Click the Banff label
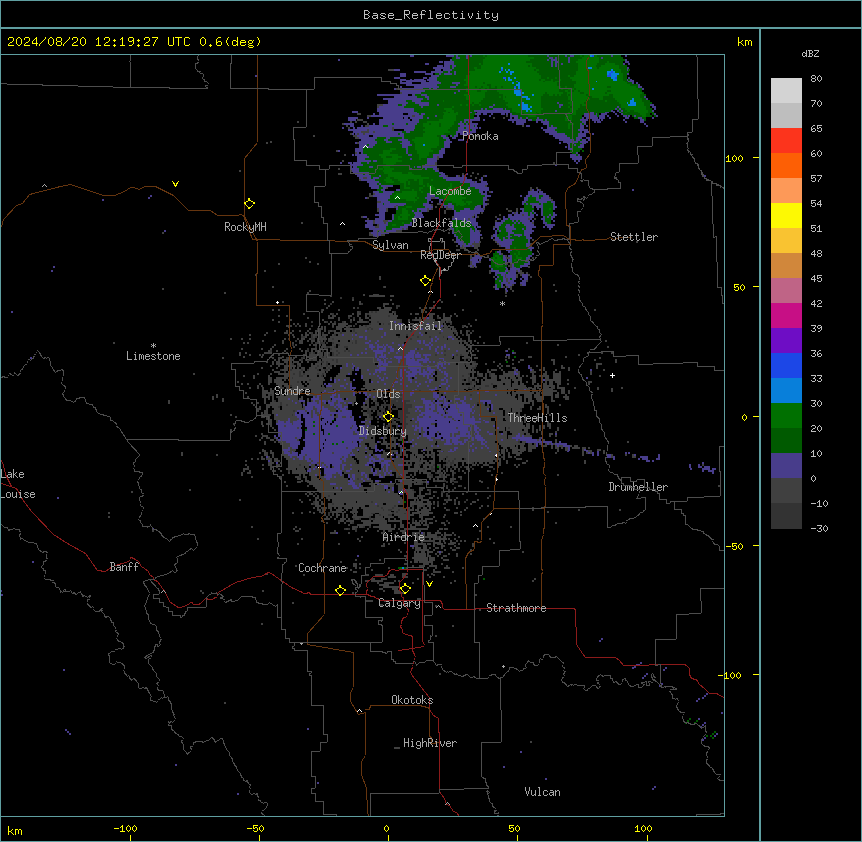This screenshot has height=842, width=862. (x=124, y=567)
